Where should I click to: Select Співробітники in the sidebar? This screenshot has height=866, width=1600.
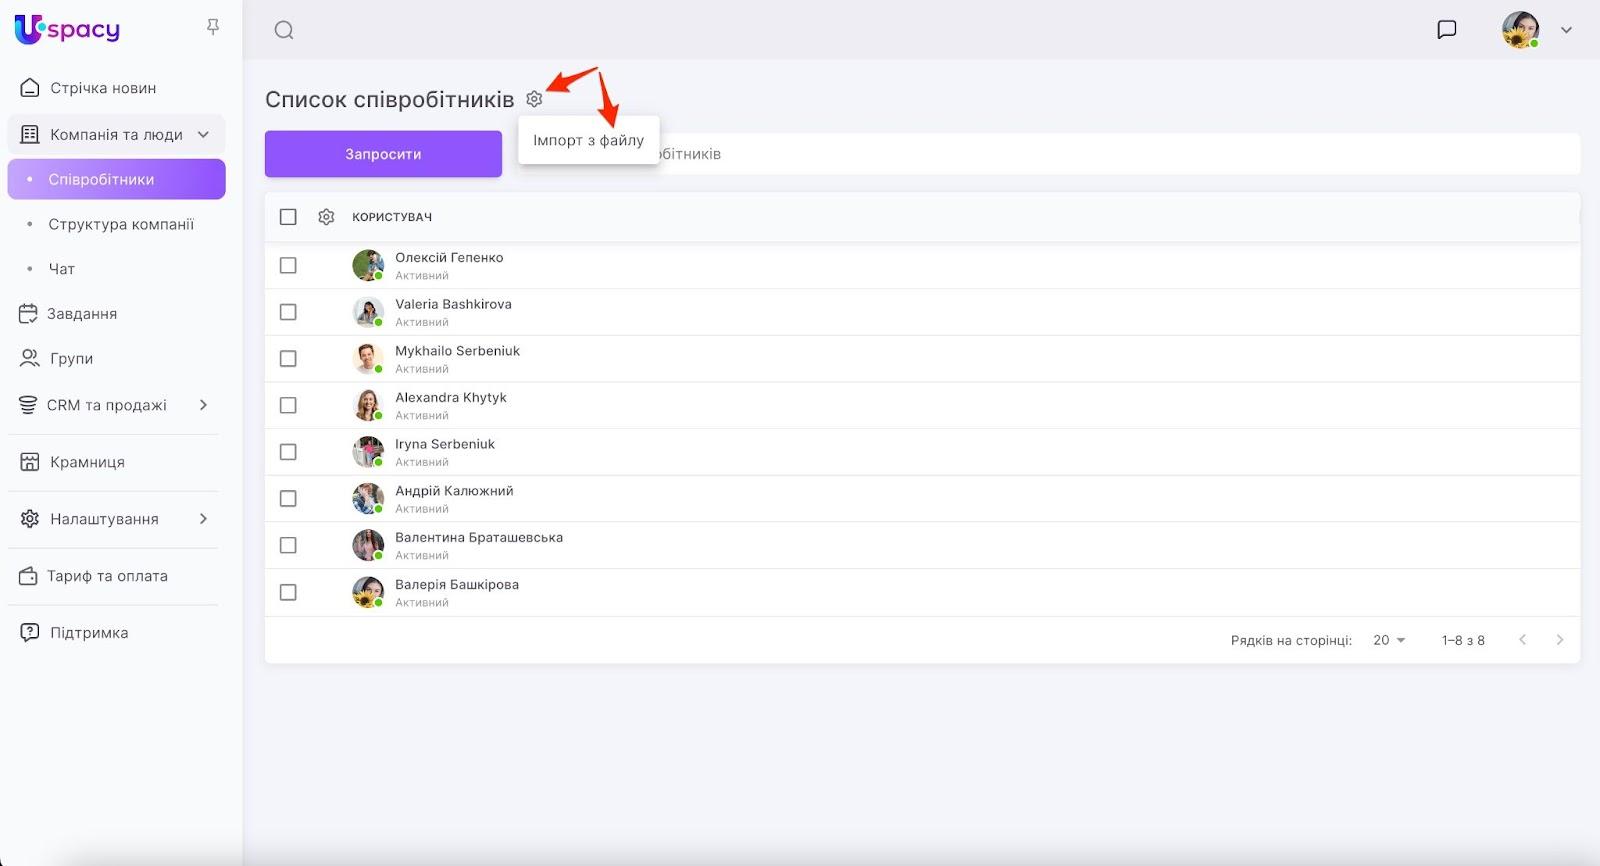coord(116,180)
